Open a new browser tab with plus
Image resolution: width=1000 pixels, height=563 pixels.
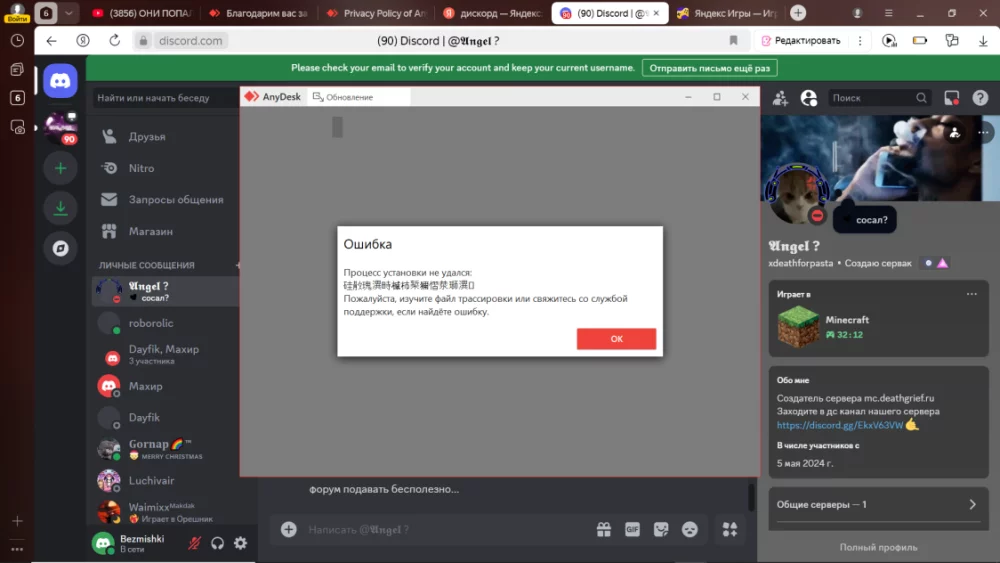coord(798,13)
